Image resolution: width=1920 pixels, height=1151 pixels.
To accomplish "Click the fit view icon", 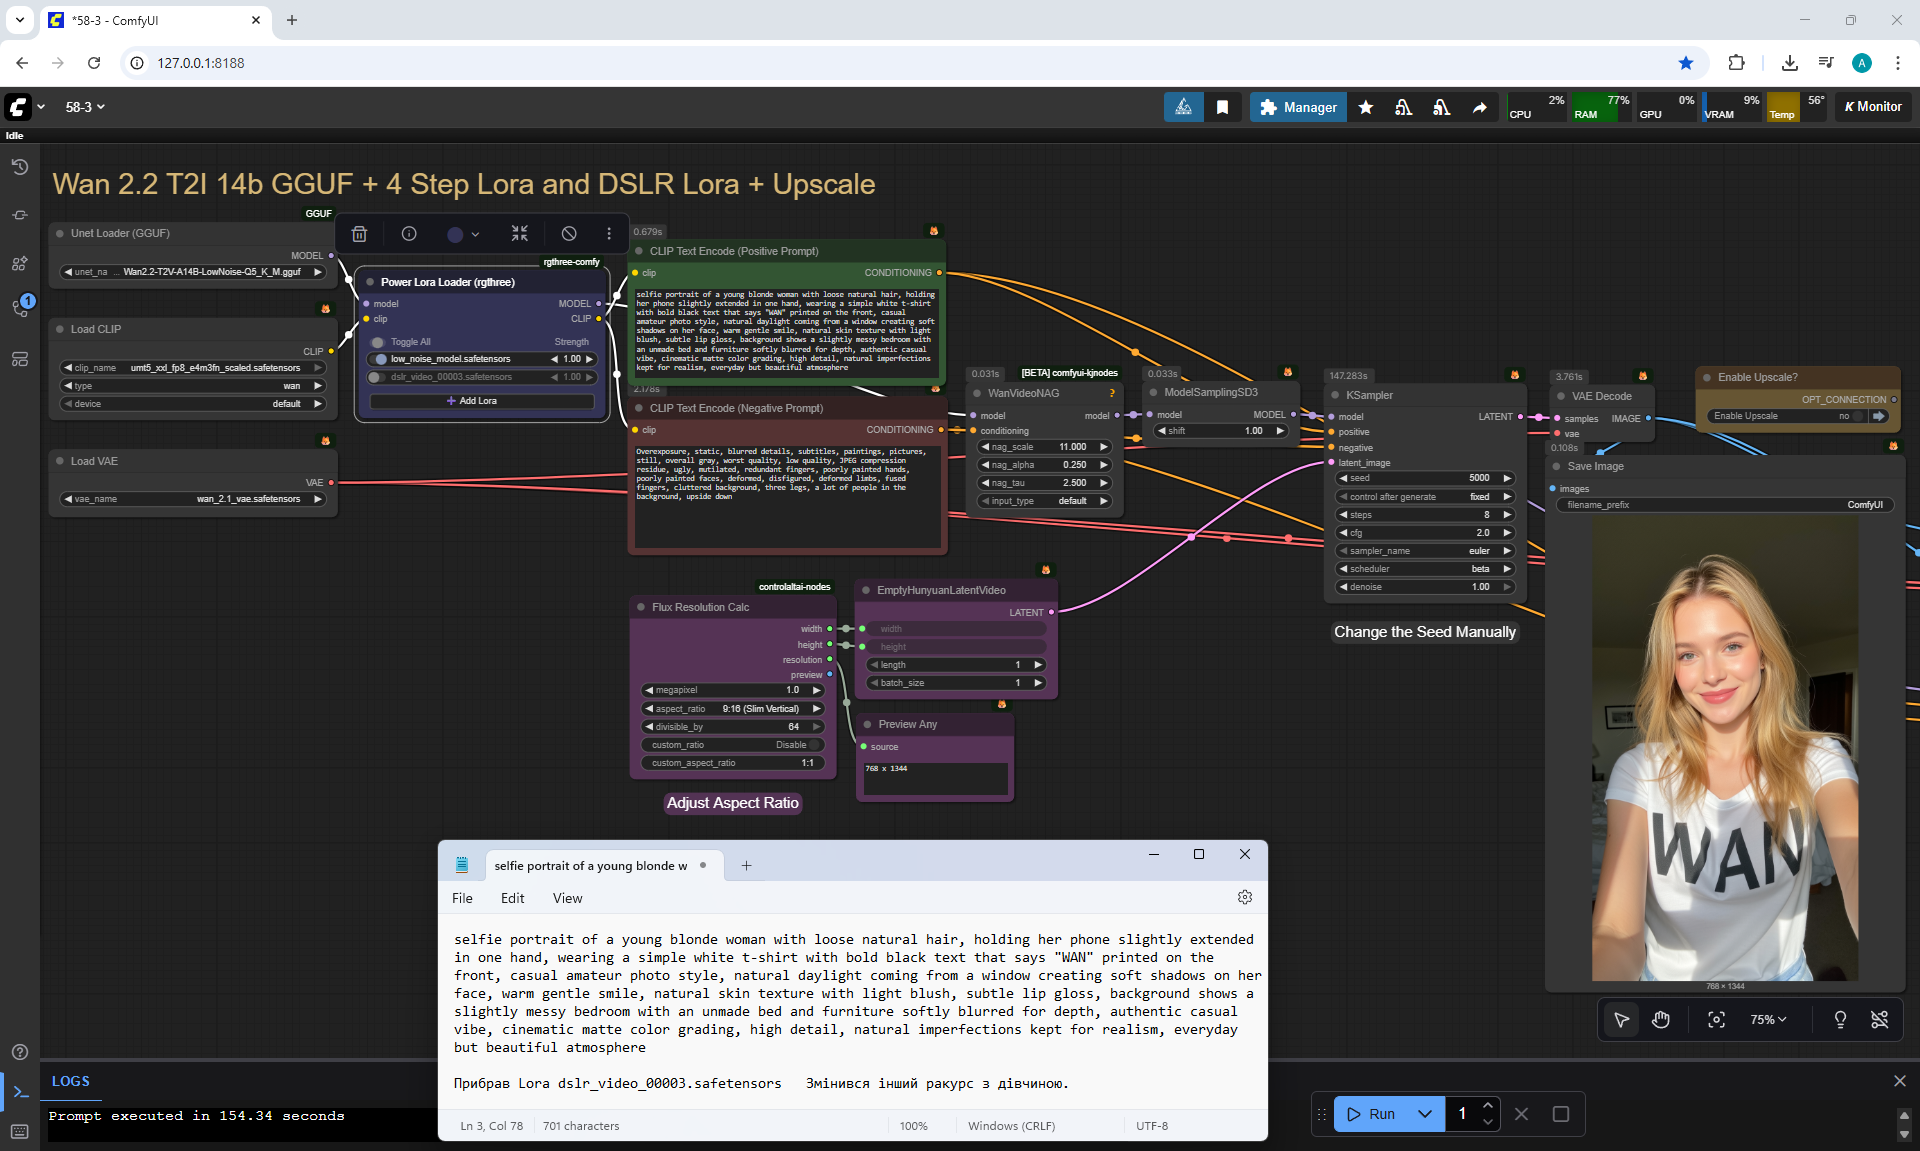I will (x=1716, y=1019).
